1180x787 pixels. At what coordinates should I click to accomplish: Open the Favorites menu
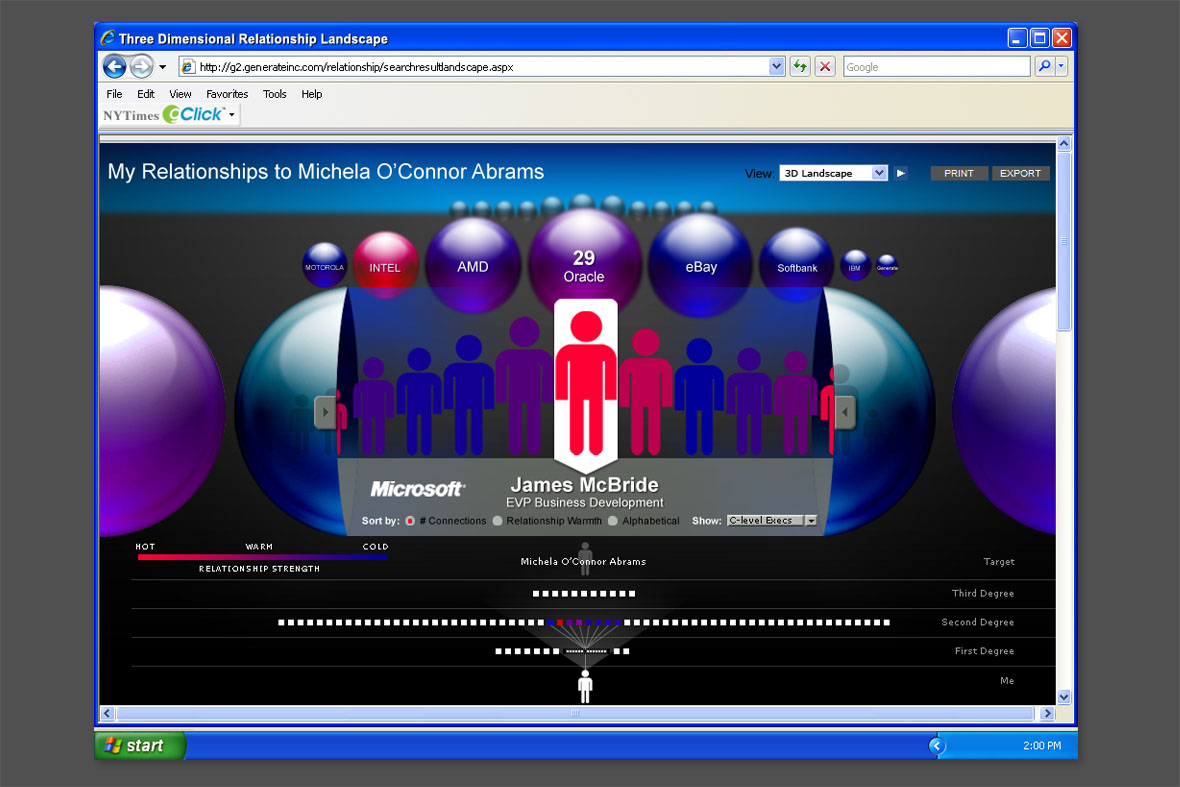(x=227, y=94)
